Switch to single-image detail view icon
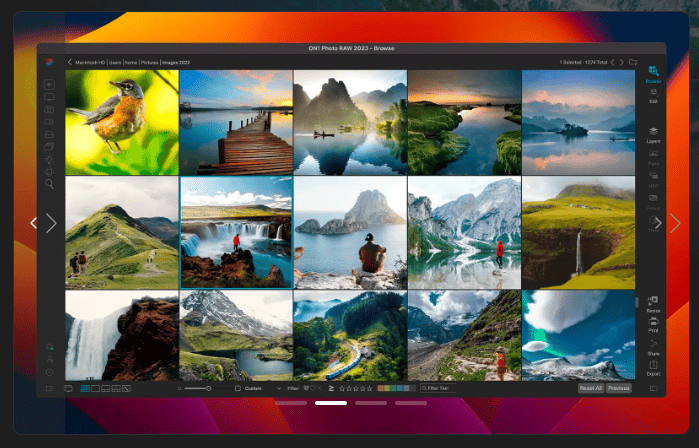 click(x=95, y=389)
